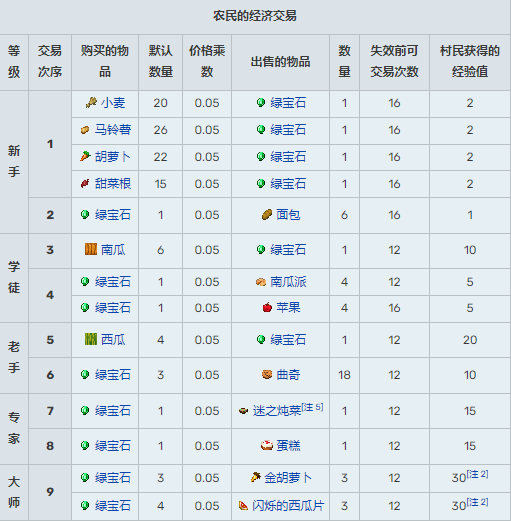
Task: Open the 甜菜根 link
Action: [113, 184]
